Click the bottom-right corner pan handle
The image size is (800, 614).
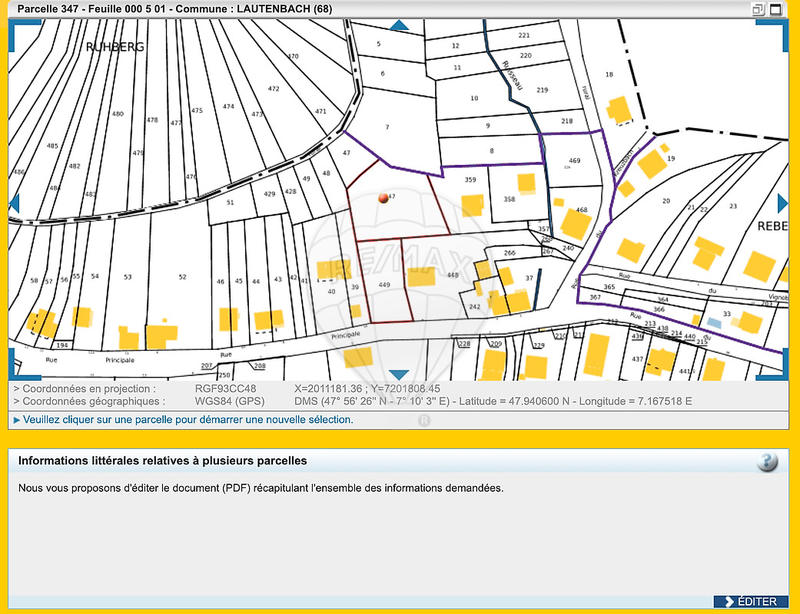click(x=782, y=372)
